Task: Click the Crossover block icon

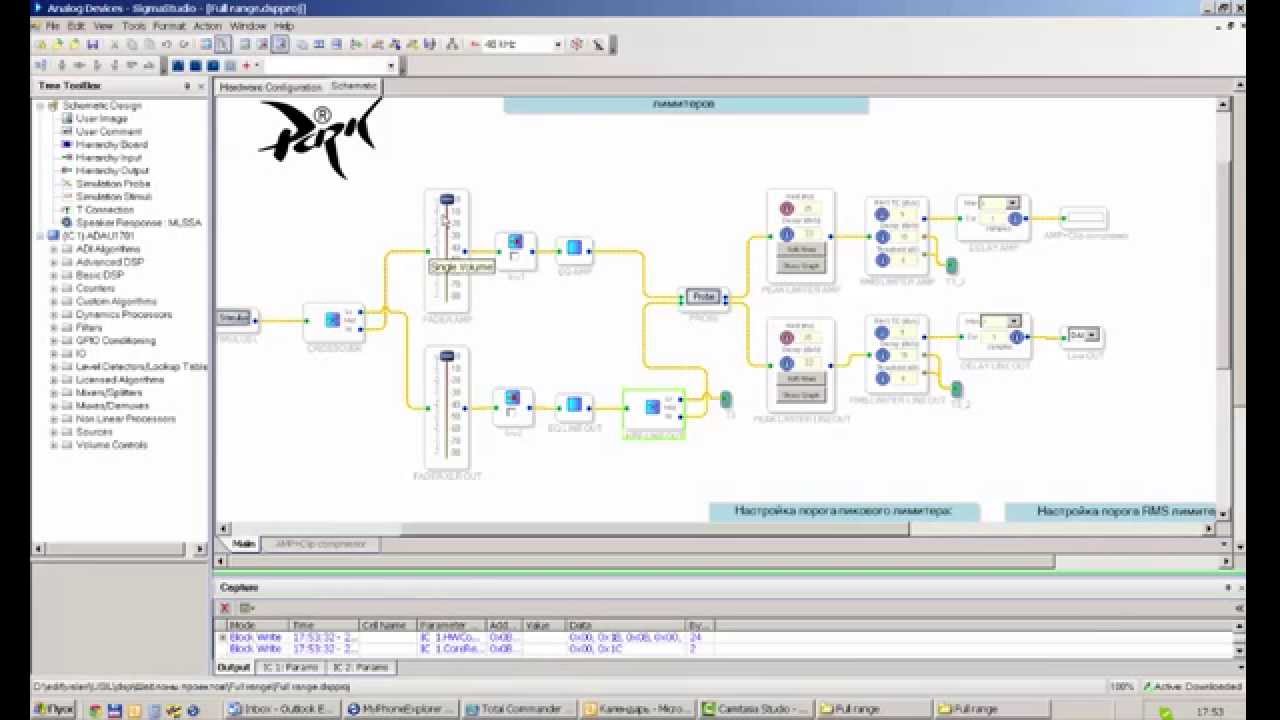Action: coord(333,320)
